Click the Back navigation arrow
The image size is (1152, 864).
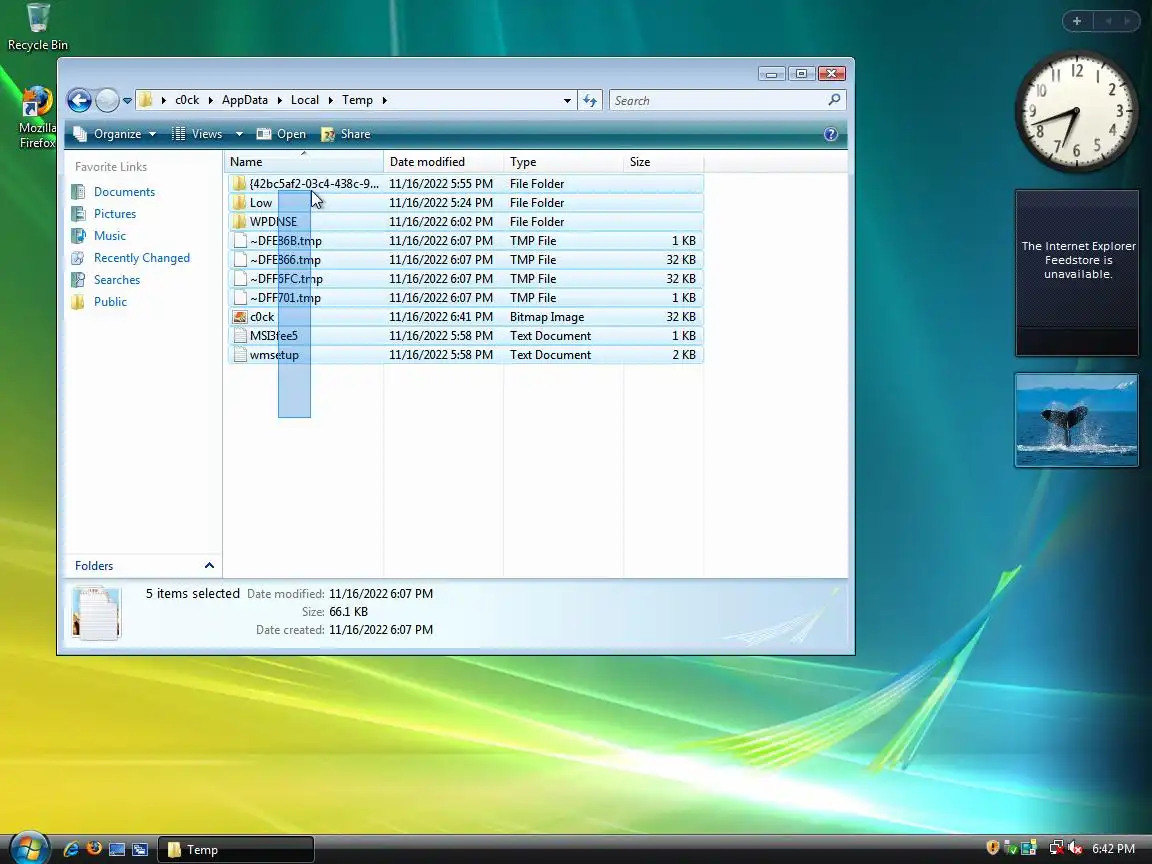79,100
